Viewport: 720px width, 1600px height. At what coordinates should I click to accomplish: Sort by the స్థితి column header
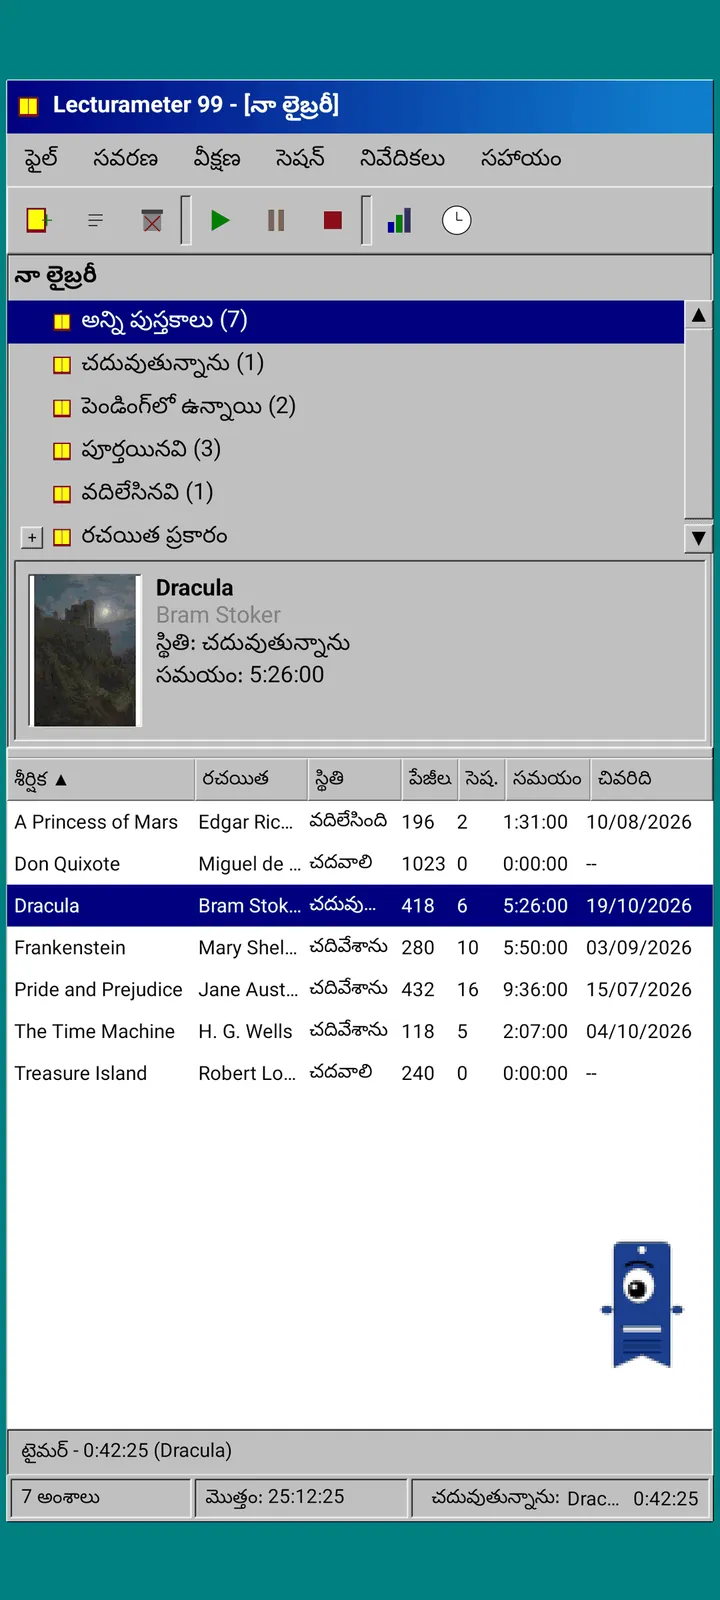353,779
